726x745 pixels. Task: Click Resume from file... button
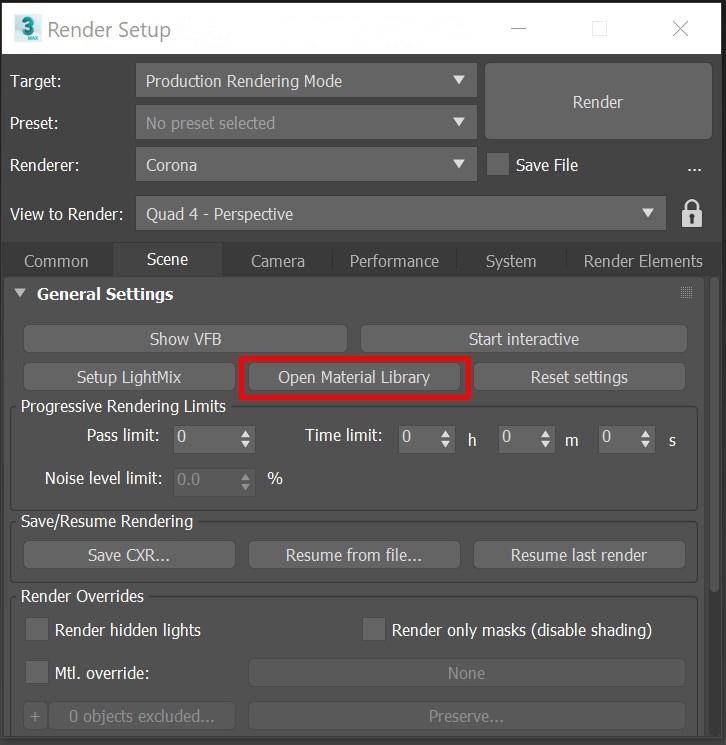[354, 554]
